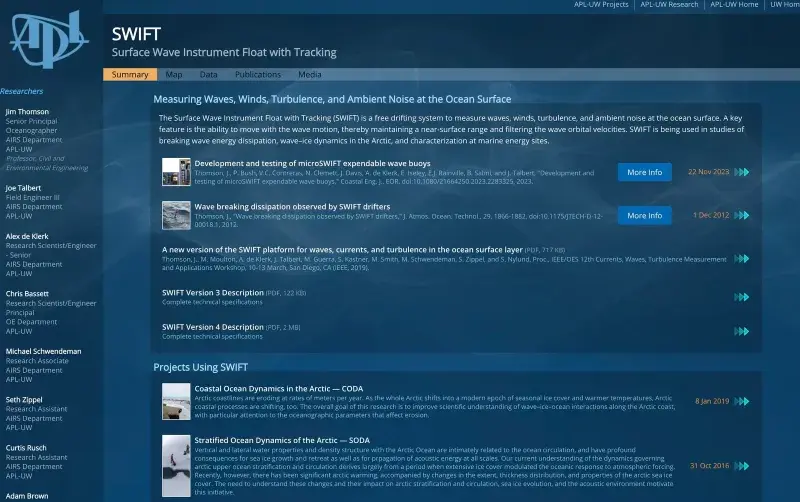This screenshot has height=502, width=800.
Task: Click arrow icon beside 22 Nov 2023 date
Action: [741, 172]
